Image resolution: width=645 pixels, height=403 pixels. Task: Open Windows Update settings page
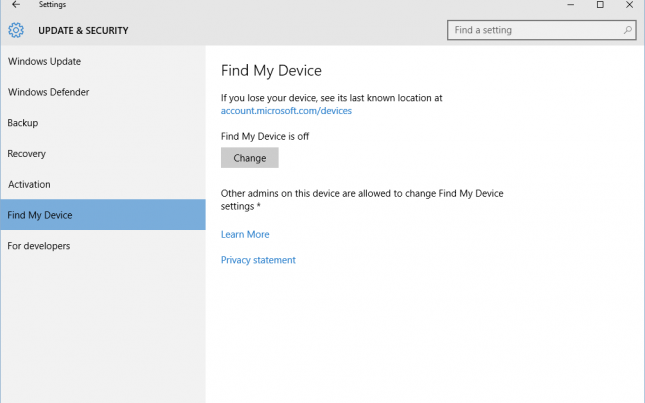pyautogui.click(x=45, y=62)
